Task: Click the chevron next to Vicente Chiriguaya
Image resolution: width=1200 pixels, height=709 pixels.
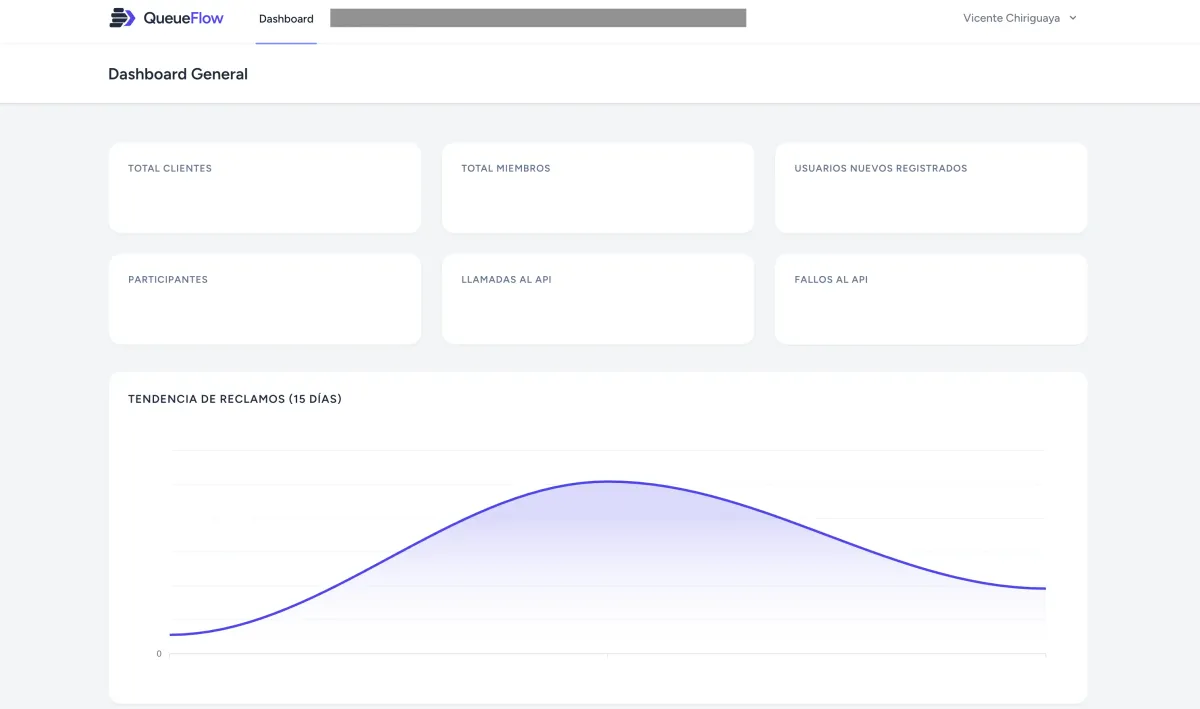Action: [1073, 18]
